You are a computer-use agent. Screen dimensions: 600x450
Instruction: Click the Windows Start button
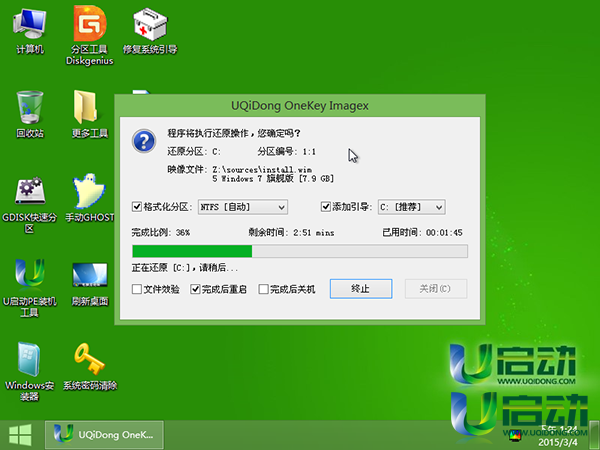[x=20, y=435]
